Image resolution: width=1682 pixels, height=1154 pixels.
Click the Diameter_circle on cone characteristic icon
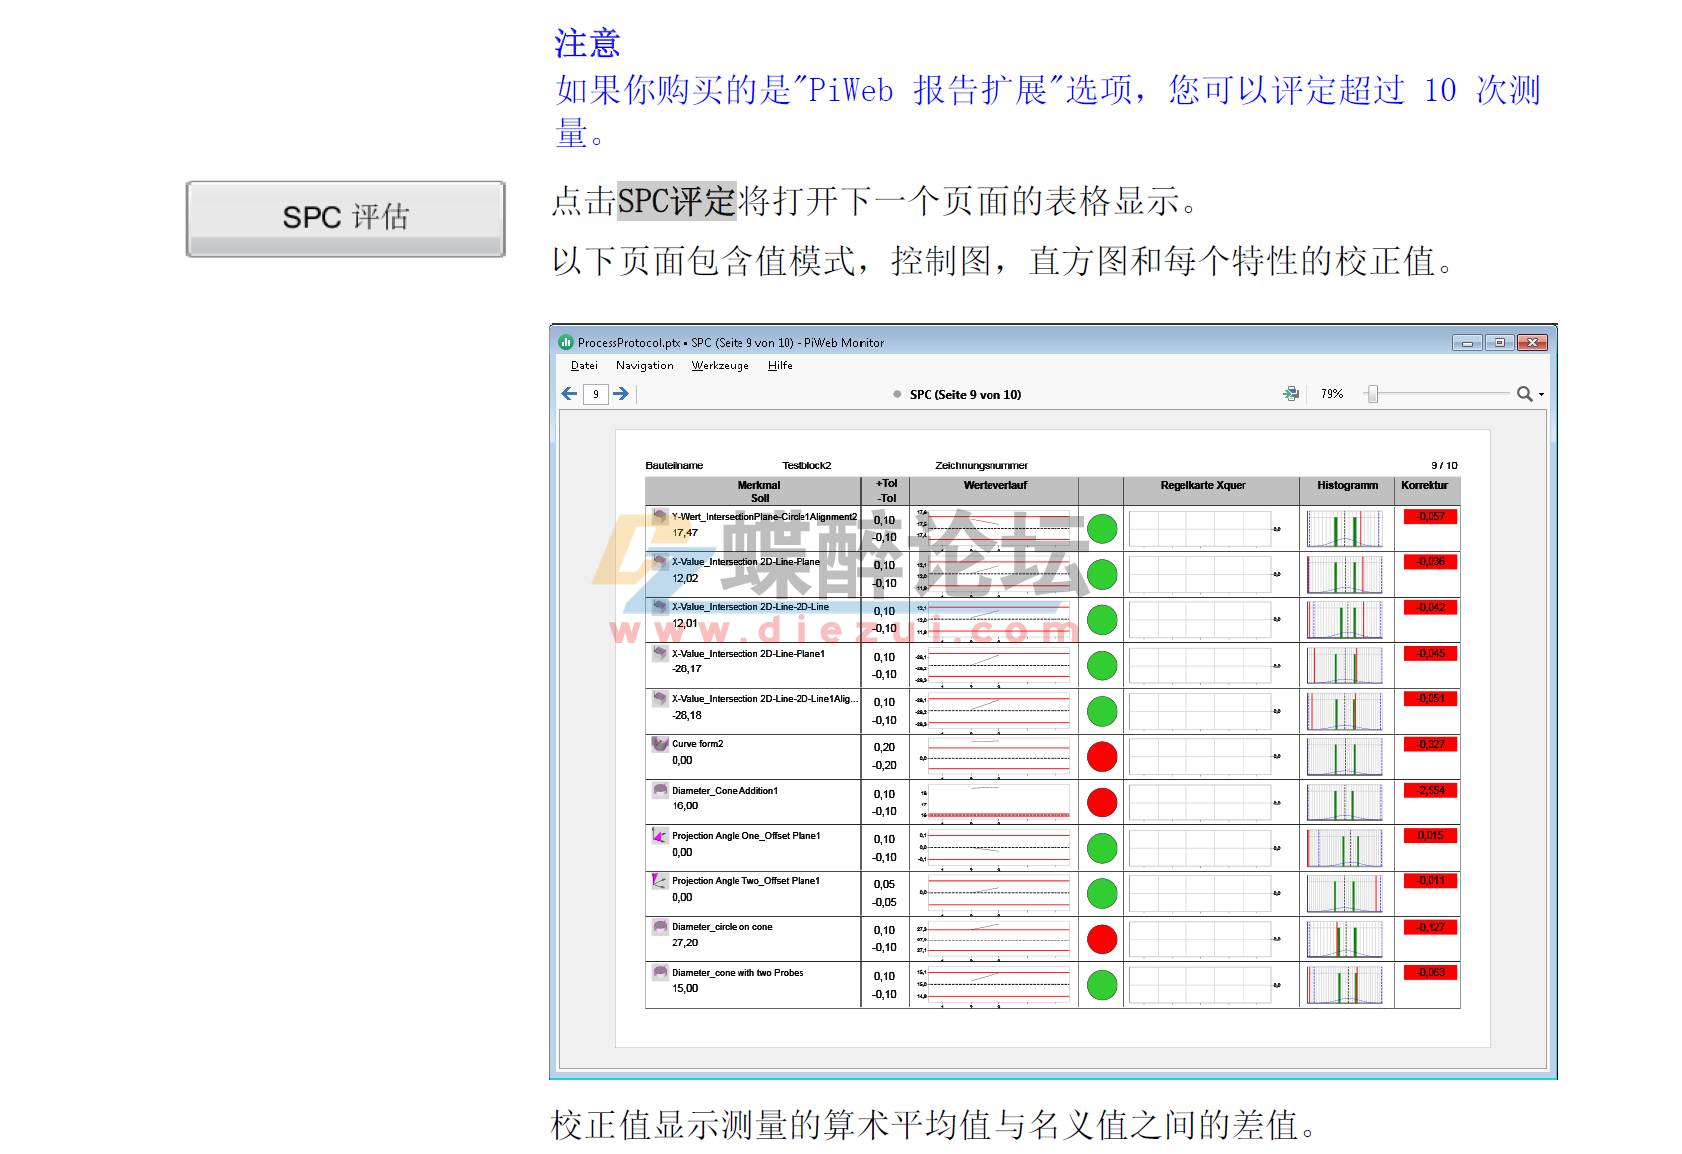(x=659, y=927)
